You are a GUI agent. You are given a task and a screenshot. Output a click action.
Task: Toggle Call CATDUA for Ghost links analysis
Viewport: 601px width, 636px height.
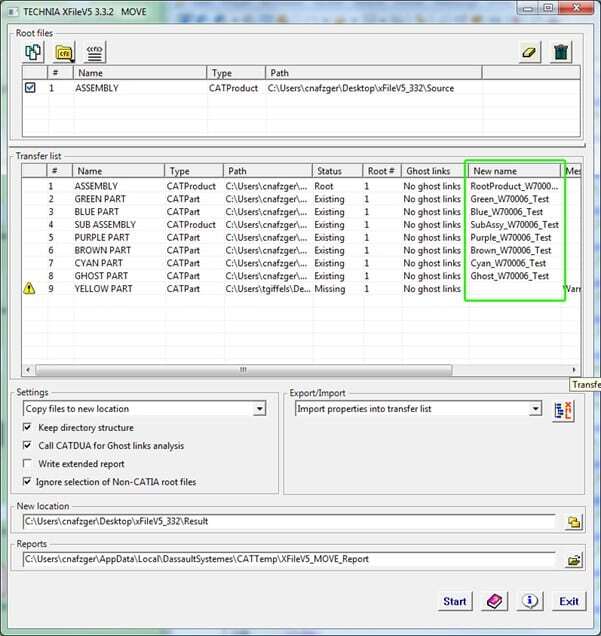[28, 446]
